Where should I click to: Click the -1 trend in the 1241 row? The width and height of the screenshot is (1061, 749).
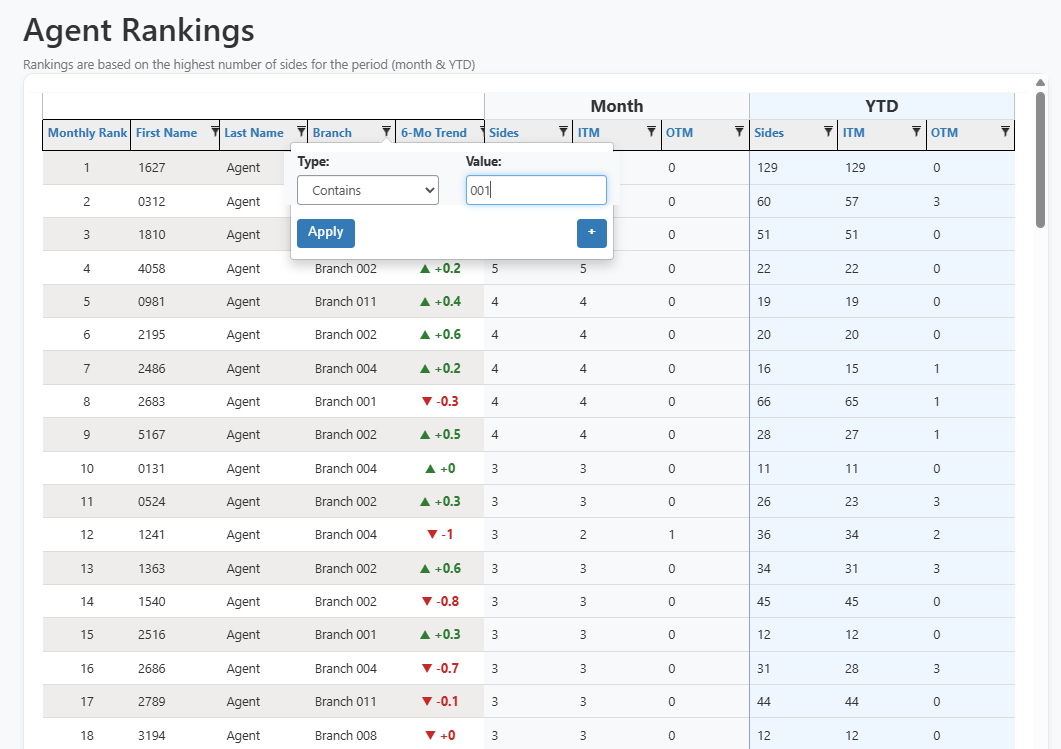(x=441, y=535)
